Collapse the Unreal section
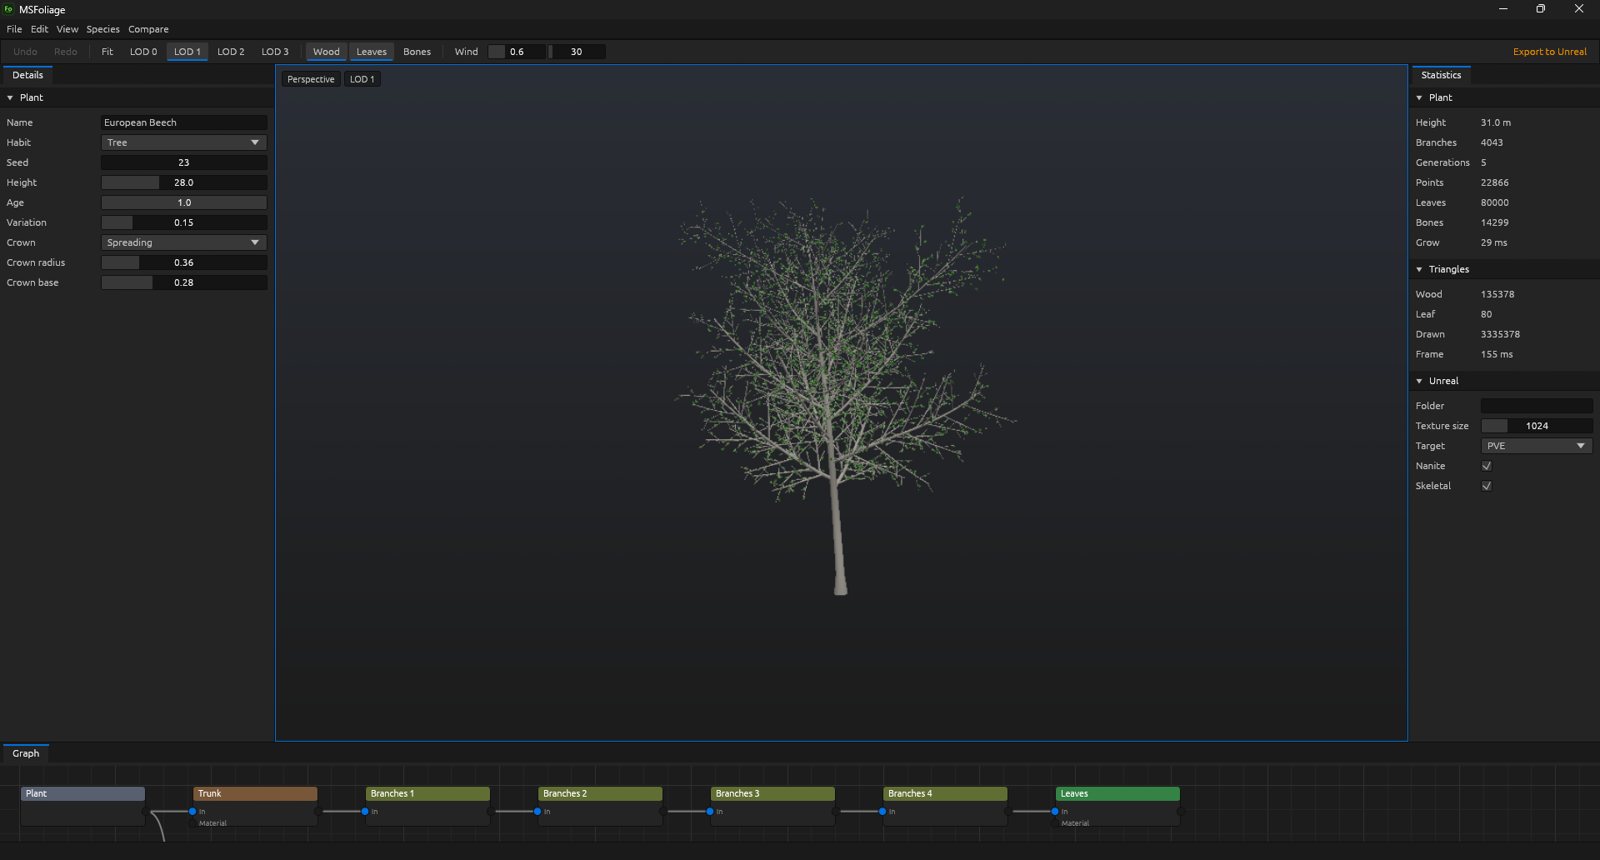The height and width of the screenshot is (860, 1600). pos(1419,381)
